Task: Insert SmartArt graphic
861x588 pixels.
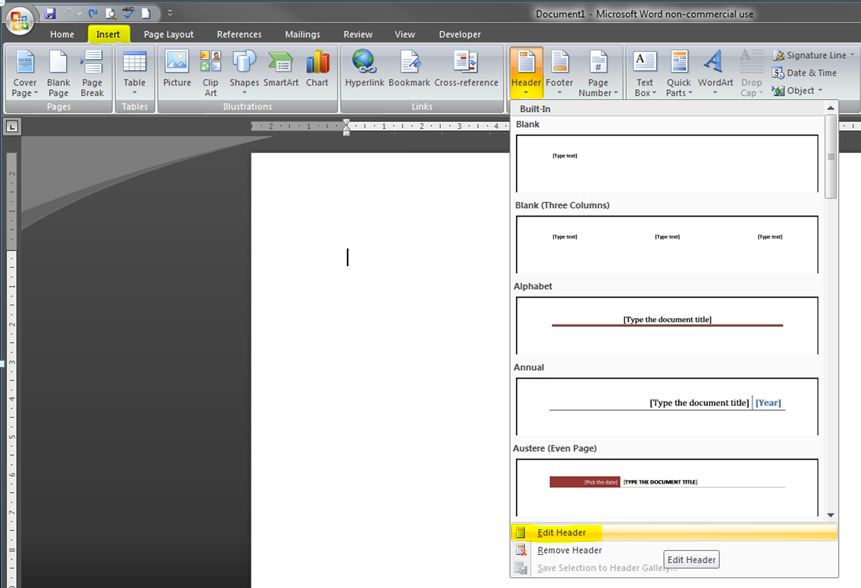Action: 281,69
